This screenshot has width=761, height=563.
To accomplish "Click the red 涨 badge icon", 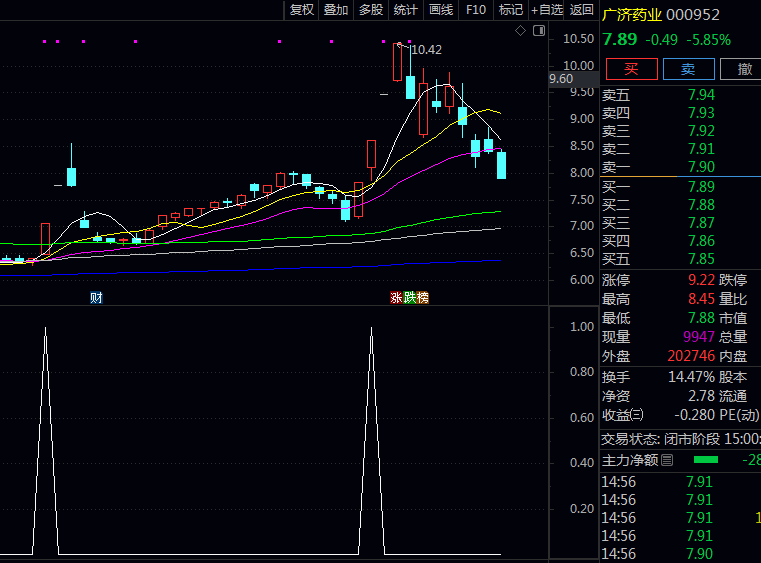I will click(396, 298).
